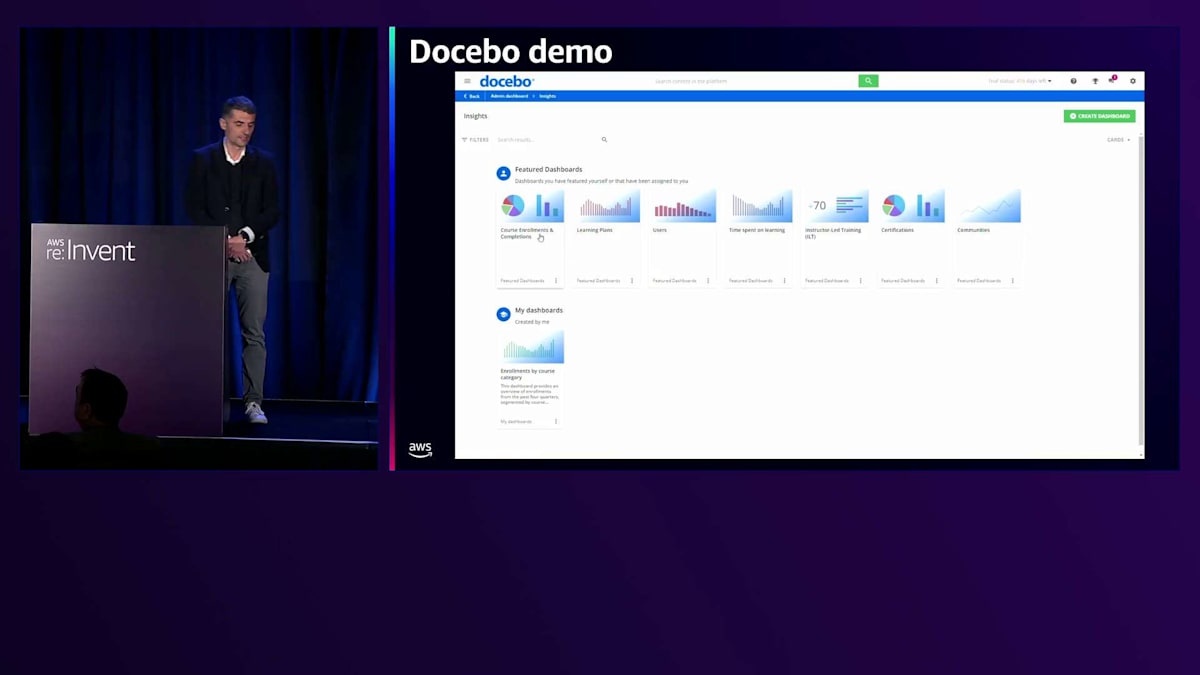Image resolution: width=1200 pixels, height=675 pixels.
Task: Click the Create Dashboard button
Action: click(1099, 116)
